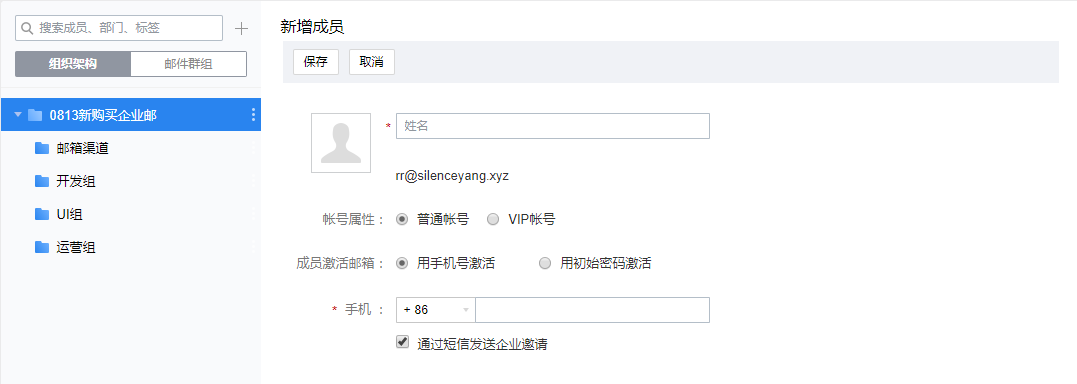The height and width of the screenshot is (384, 1077).
Task: Select the 普通帐号 radio button
Action: click(402, 220)
